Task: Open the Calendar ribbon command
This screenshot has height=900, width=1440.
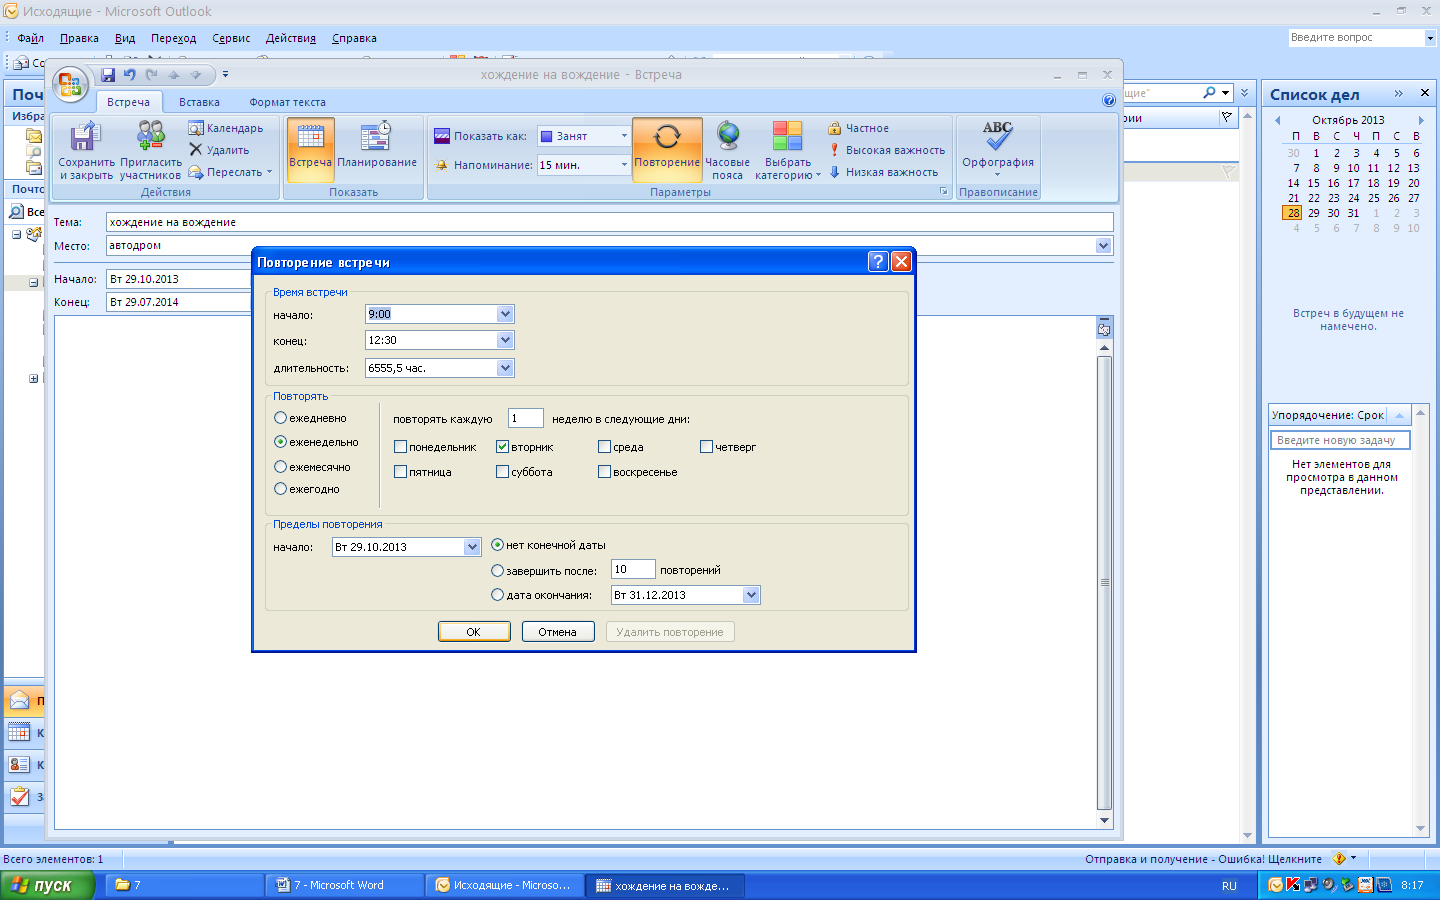Action: 226,128
